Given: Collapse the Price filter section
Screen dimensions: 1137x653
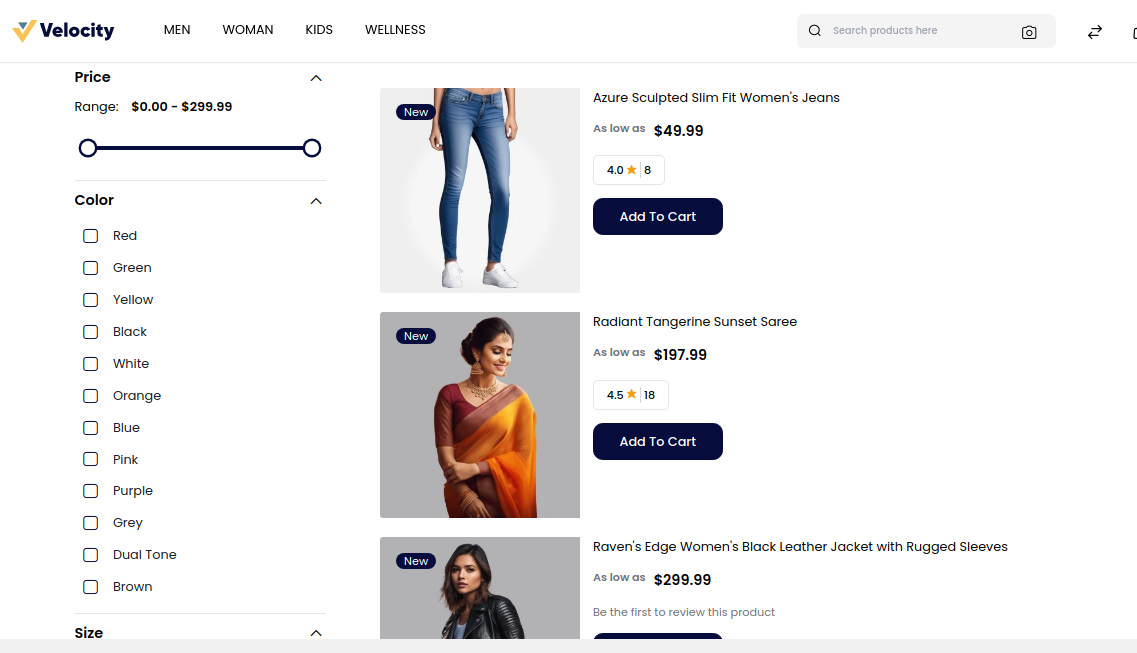Looking at the screenshot, I should 316,78.
